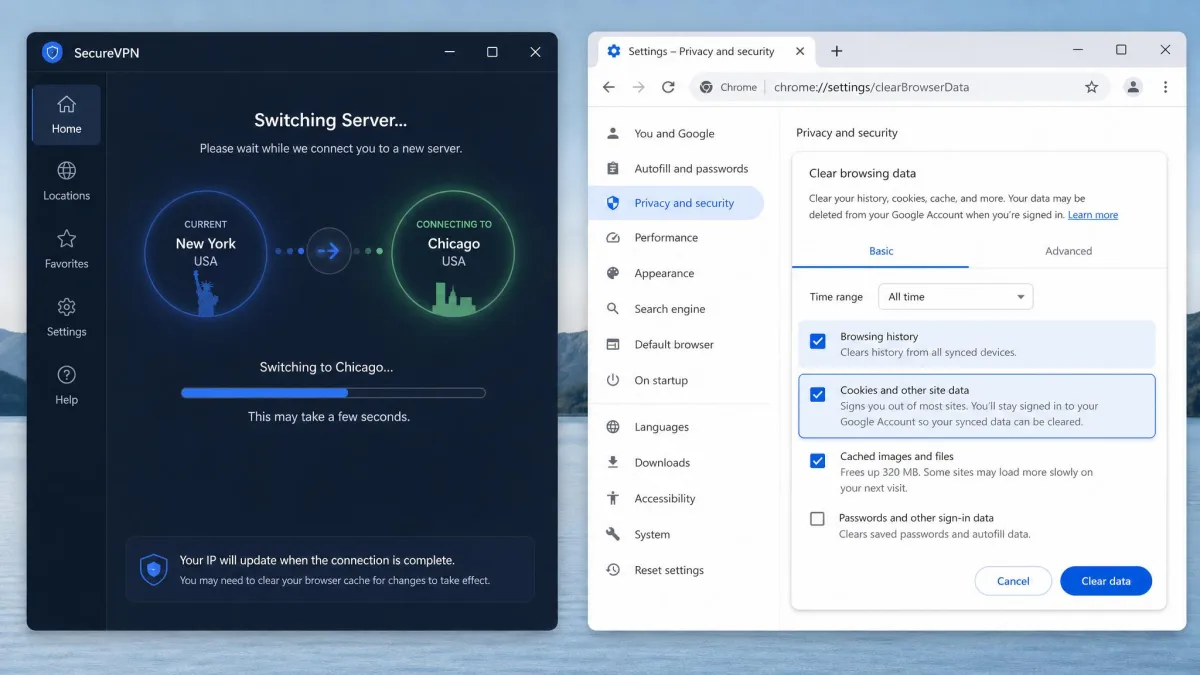Open the Chrome profile avatar
Screen dimensions: 1200x675
pyautogui.click(x=1133, y=87)
